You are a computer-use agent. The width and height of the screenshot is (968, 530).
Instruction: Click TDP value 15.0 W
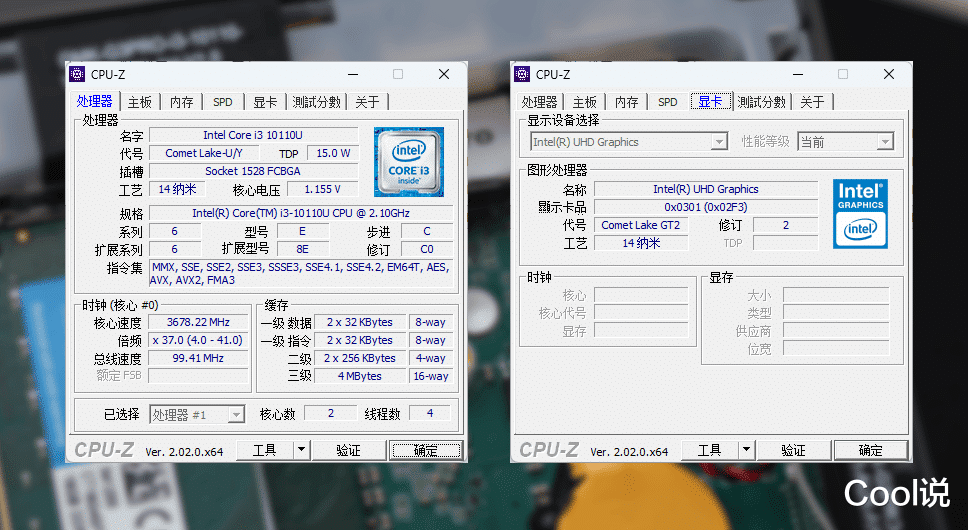point(333,153)
